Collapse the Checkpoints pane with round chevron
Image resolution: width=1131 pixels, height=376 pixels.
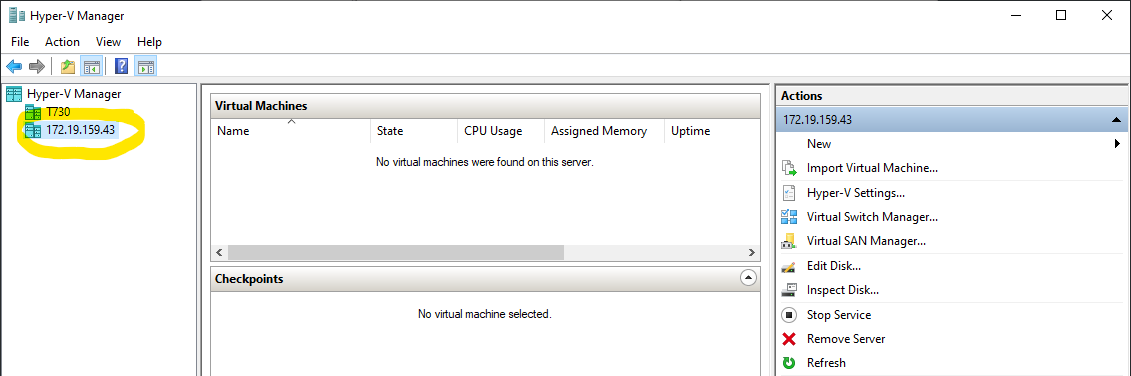(749, 278)
